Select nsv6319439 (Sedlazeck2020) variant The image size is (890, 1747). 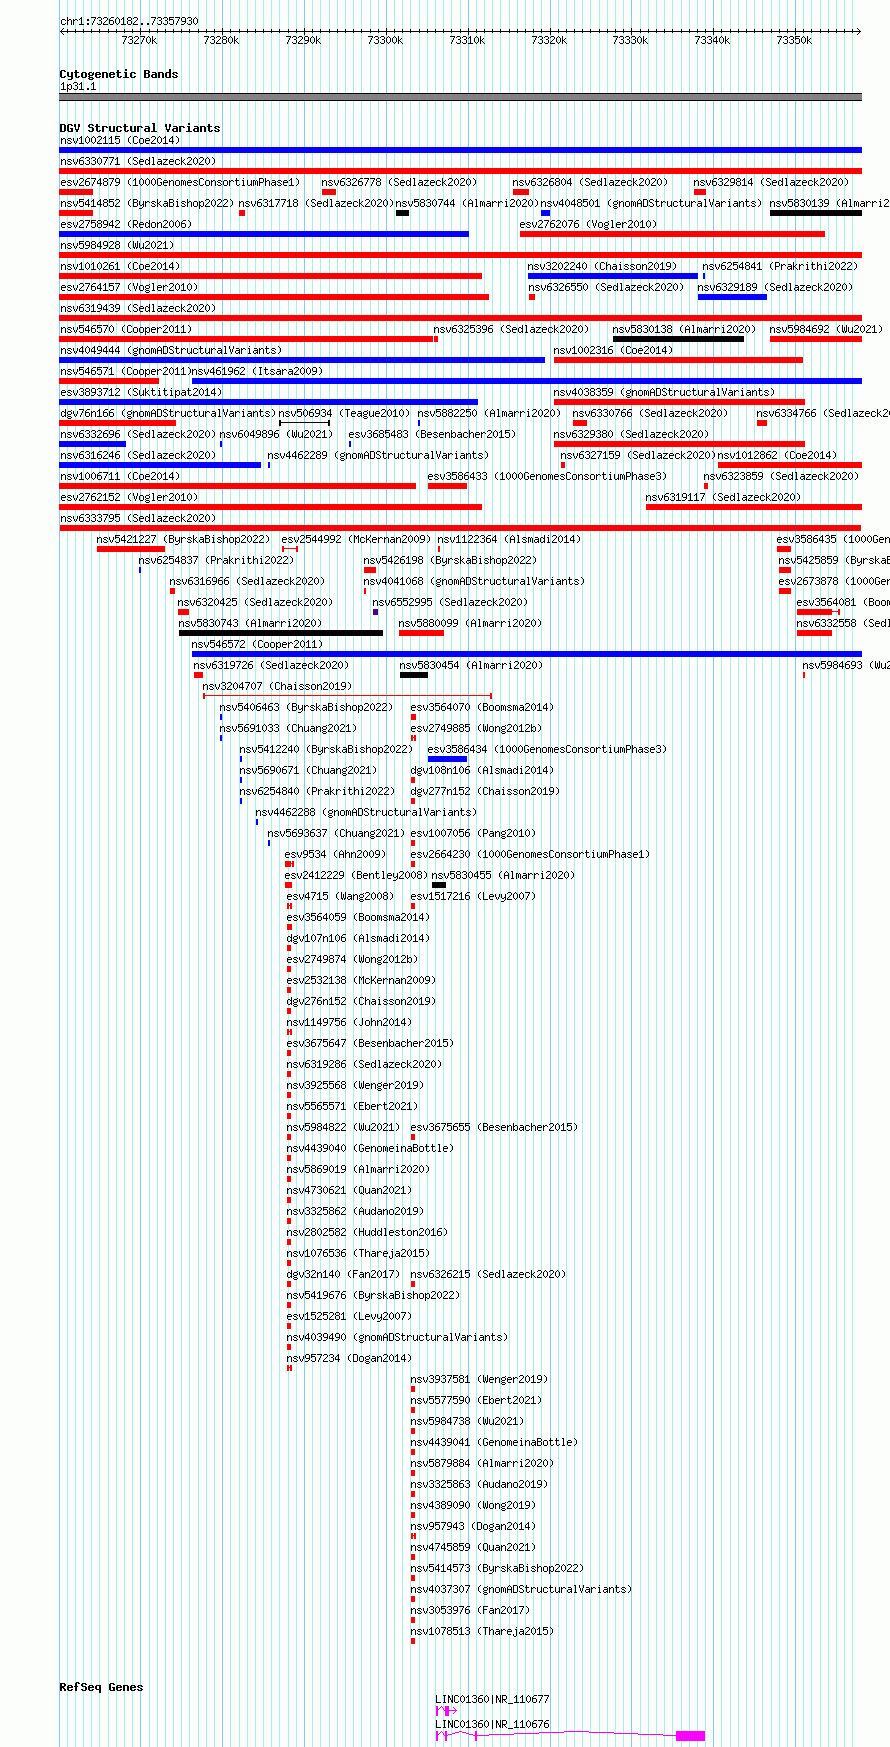[x=138, y=308]
